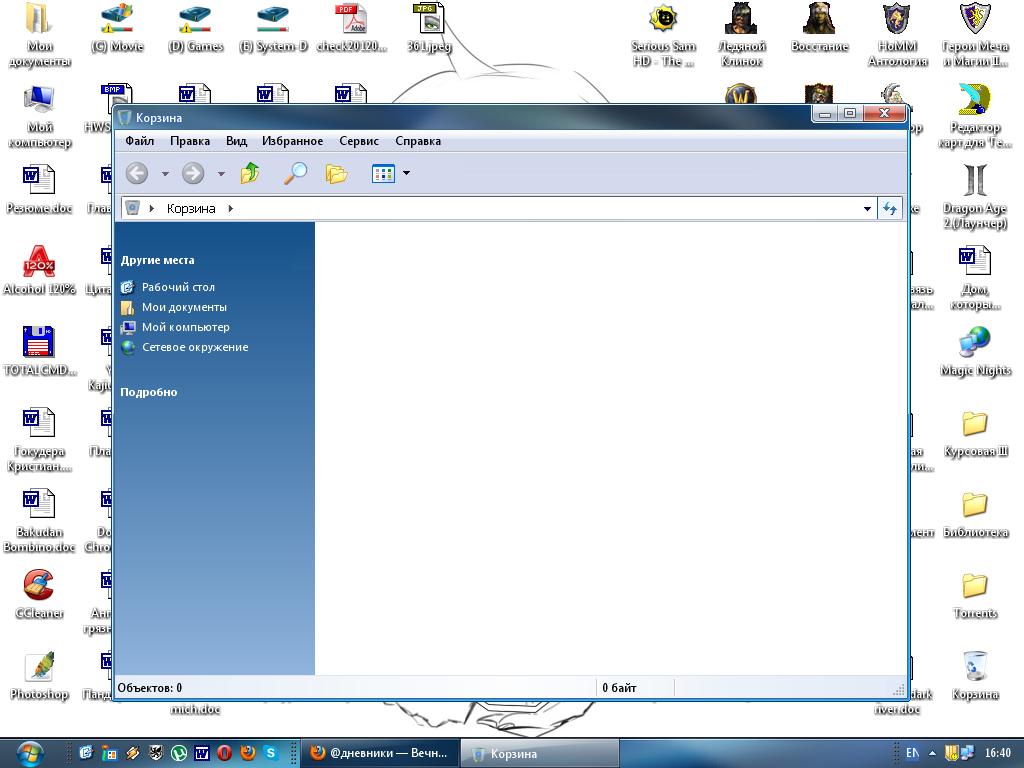The height and width of the screenshot is (768, 1024).
Task: Click the uTorrent quick launch icon
Action: (x=179, y=753)
